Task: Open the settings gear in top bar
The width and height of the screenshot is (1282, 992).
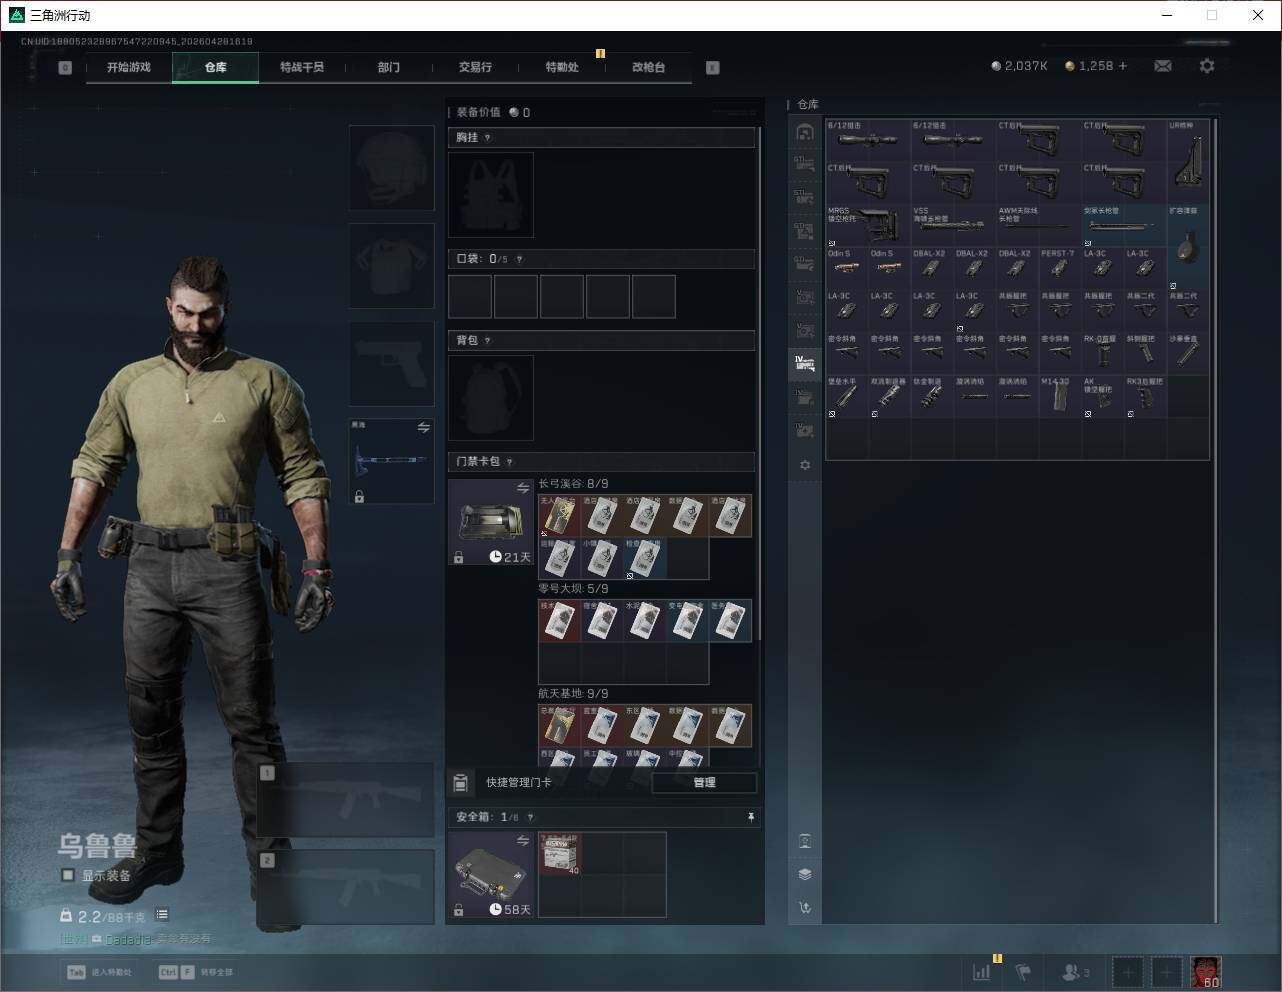Action: tap(1207, 66)
